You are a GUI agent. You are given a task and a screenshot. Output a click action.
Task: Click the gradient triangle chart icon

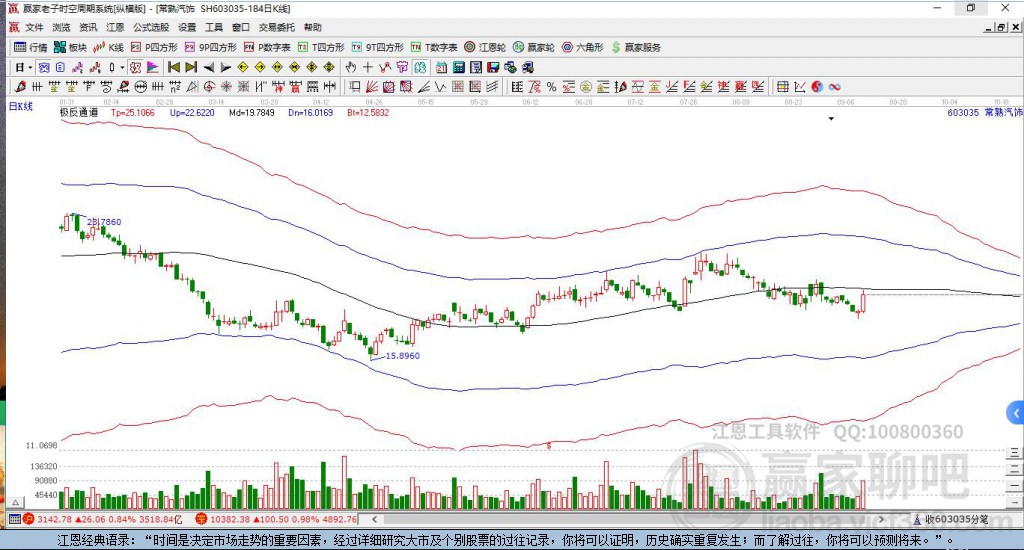152,67
